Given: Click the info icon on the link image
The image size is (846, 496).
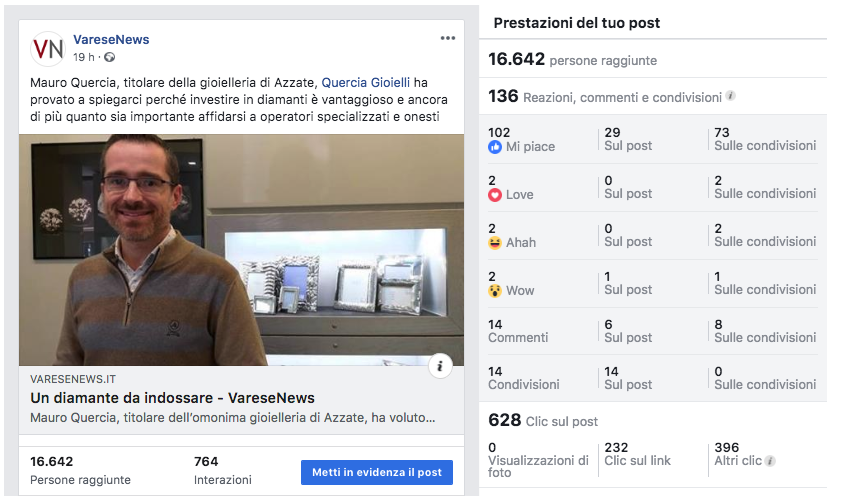Looking at the screenshot, I should pos(440,366).
